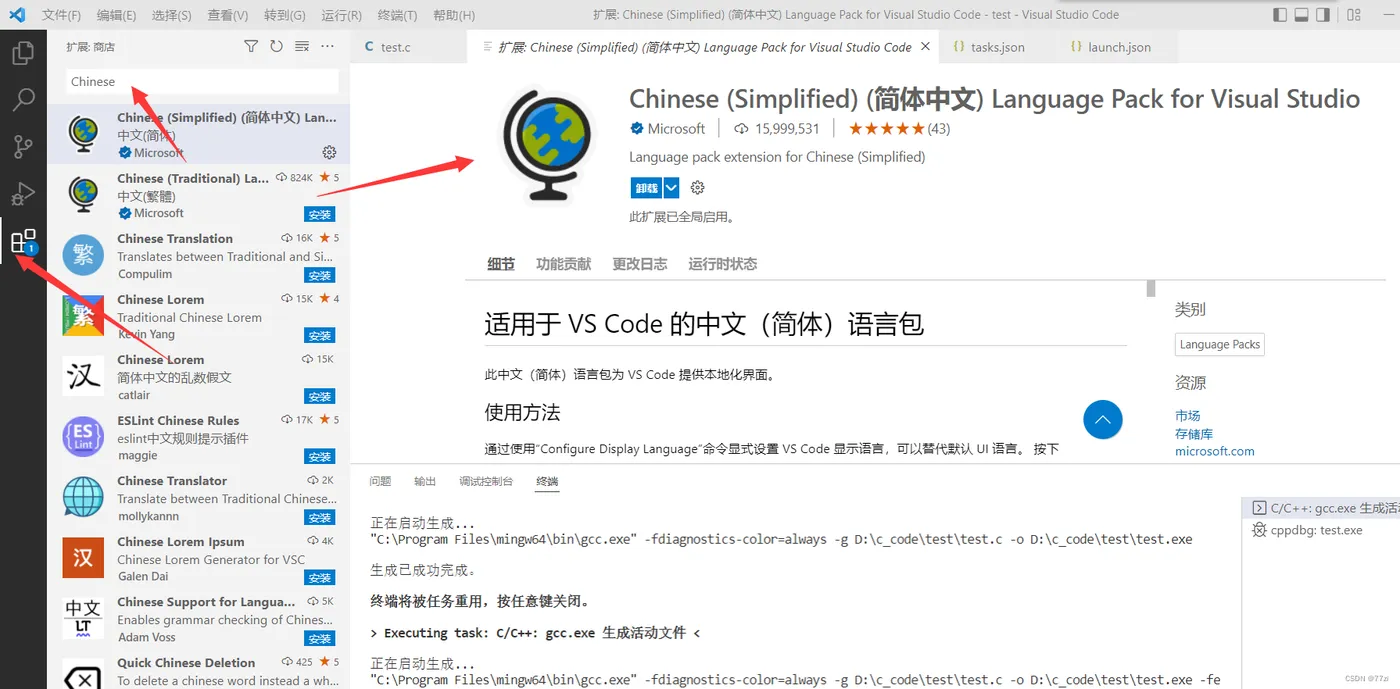Open the 终端(T) menu
This screenshot has width=1400, height=689.
coord(398,15)
